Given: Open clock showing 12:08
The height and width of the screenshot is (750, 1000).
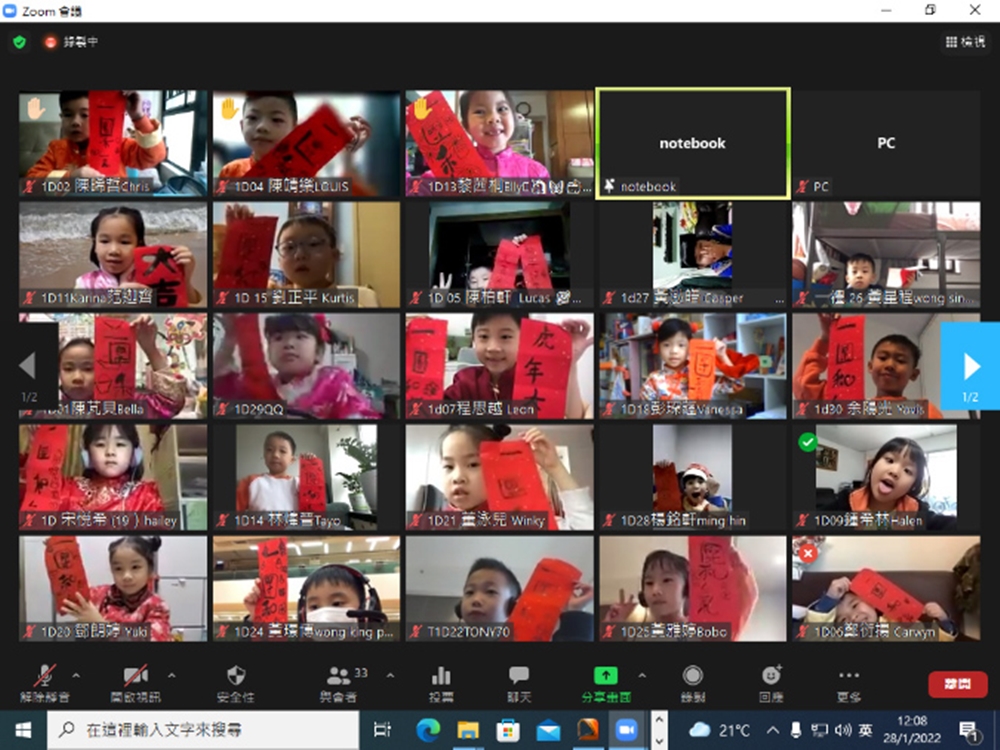Looking at the screenshot, I should click(912, 730).
